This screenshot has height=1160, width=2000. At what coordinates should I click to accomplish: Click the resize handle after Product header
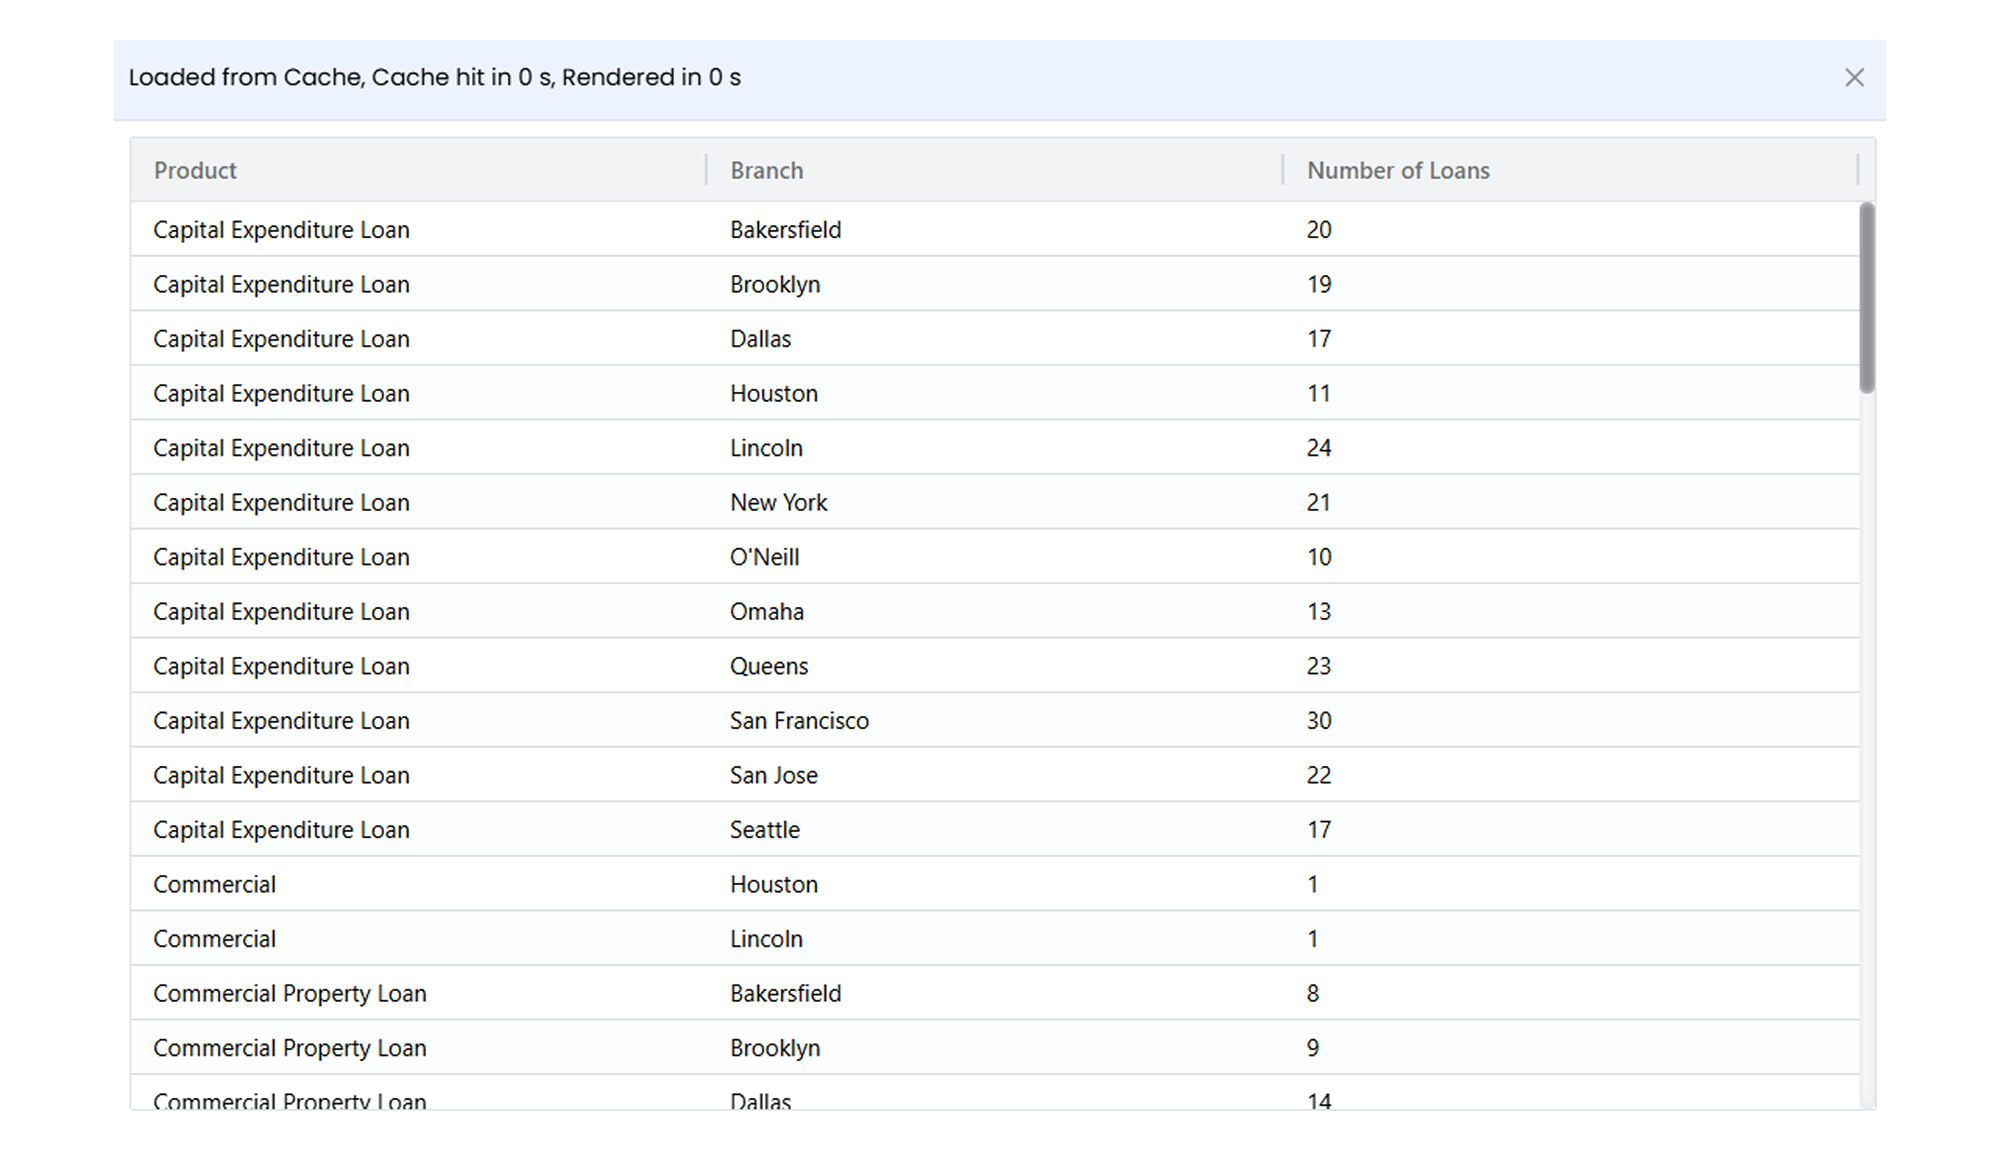(706, 170)
